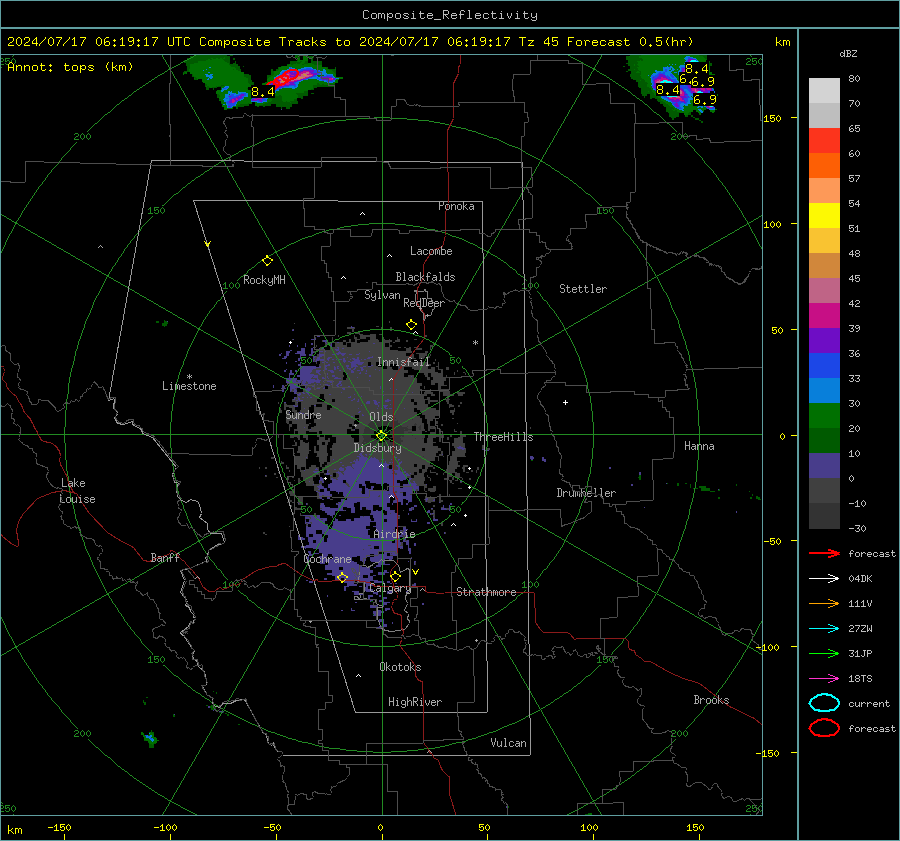The image size is (900, 841).
Task: Click the Cochrane town label
Action: (327, 559)
